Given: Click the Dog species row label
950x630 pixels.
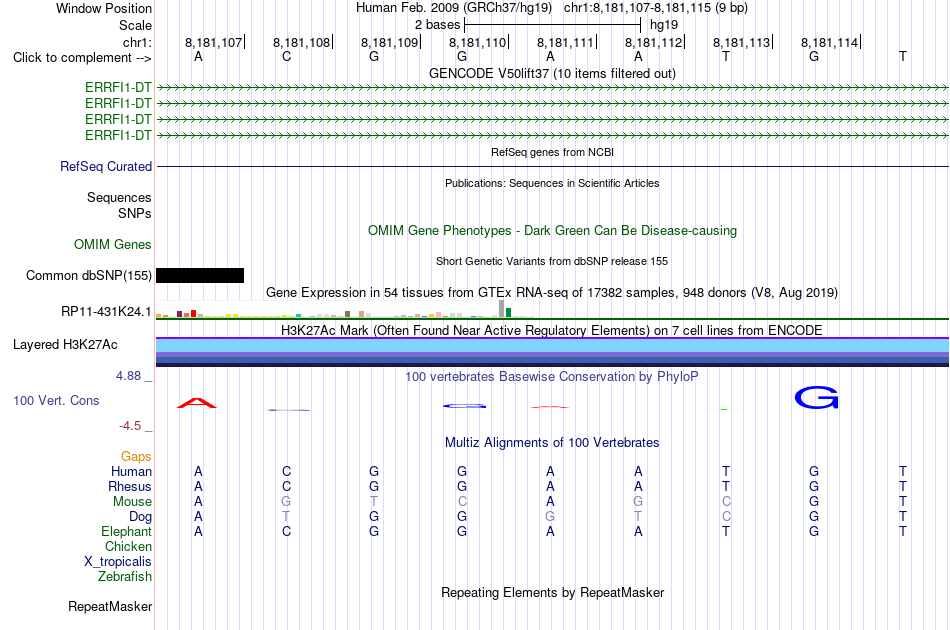Looking at the screenshot, I should point(140,517).
